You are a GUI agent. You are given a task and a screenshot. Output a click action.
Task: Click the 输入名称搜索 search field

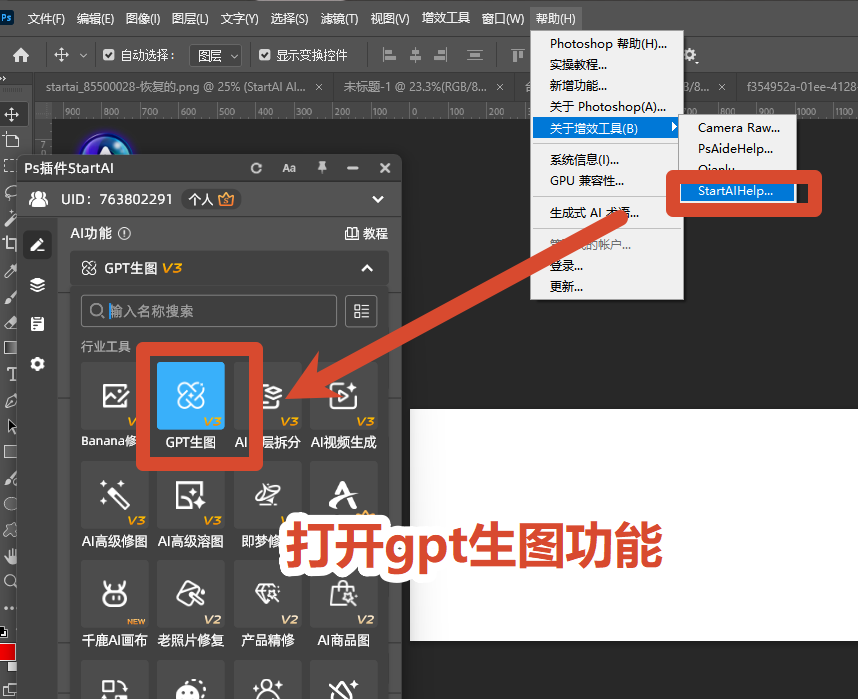click(x=208, y=311)
